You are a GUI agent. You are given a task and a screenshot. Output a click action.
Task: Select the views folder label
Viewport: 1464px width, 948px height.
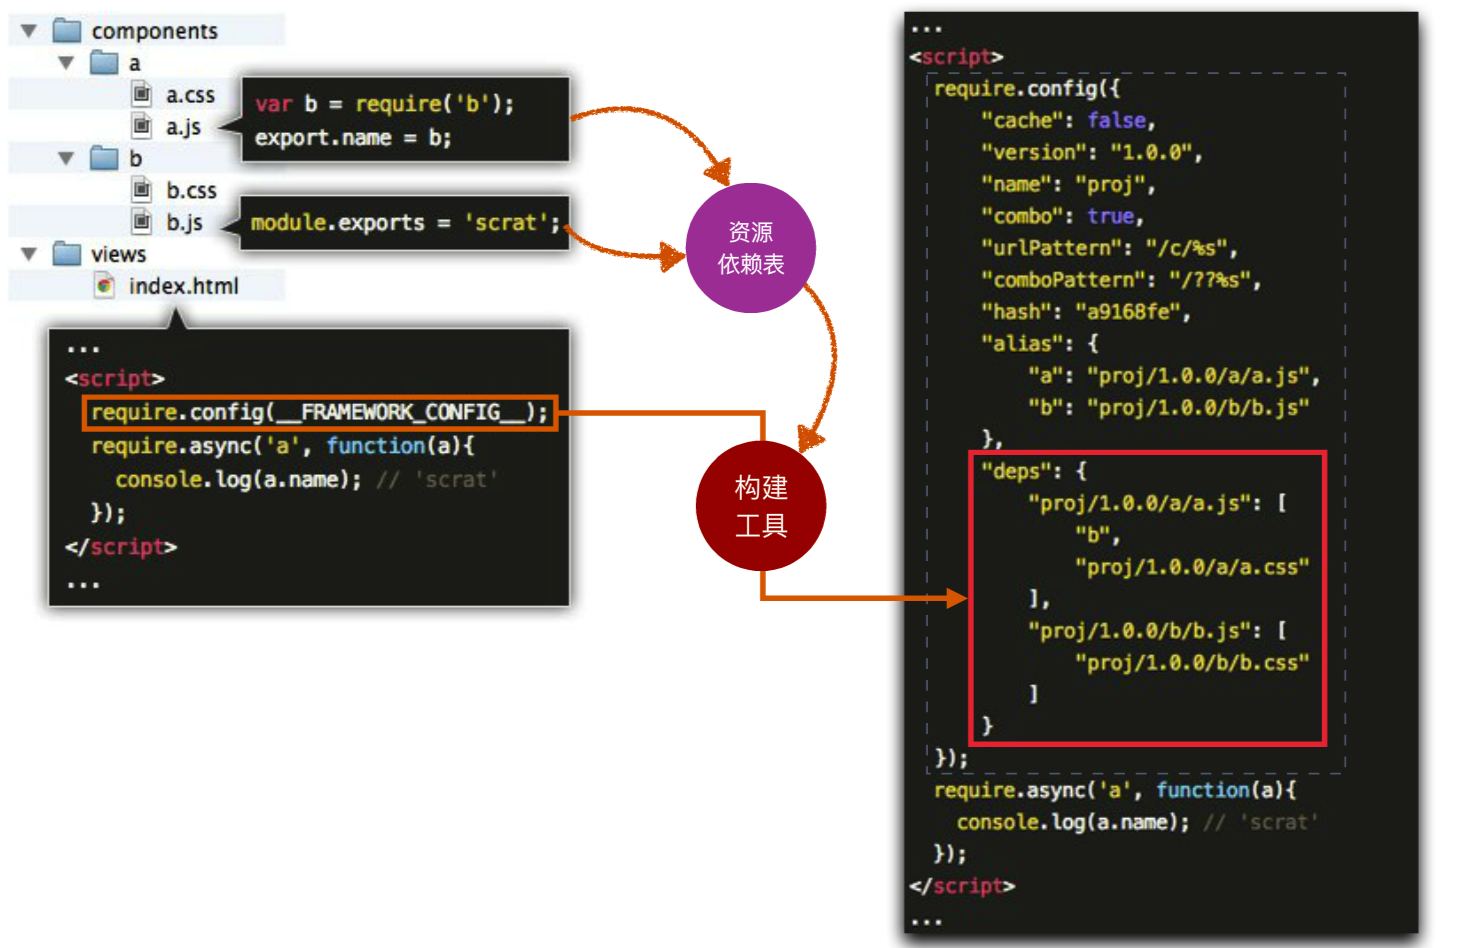pos(118,254)
